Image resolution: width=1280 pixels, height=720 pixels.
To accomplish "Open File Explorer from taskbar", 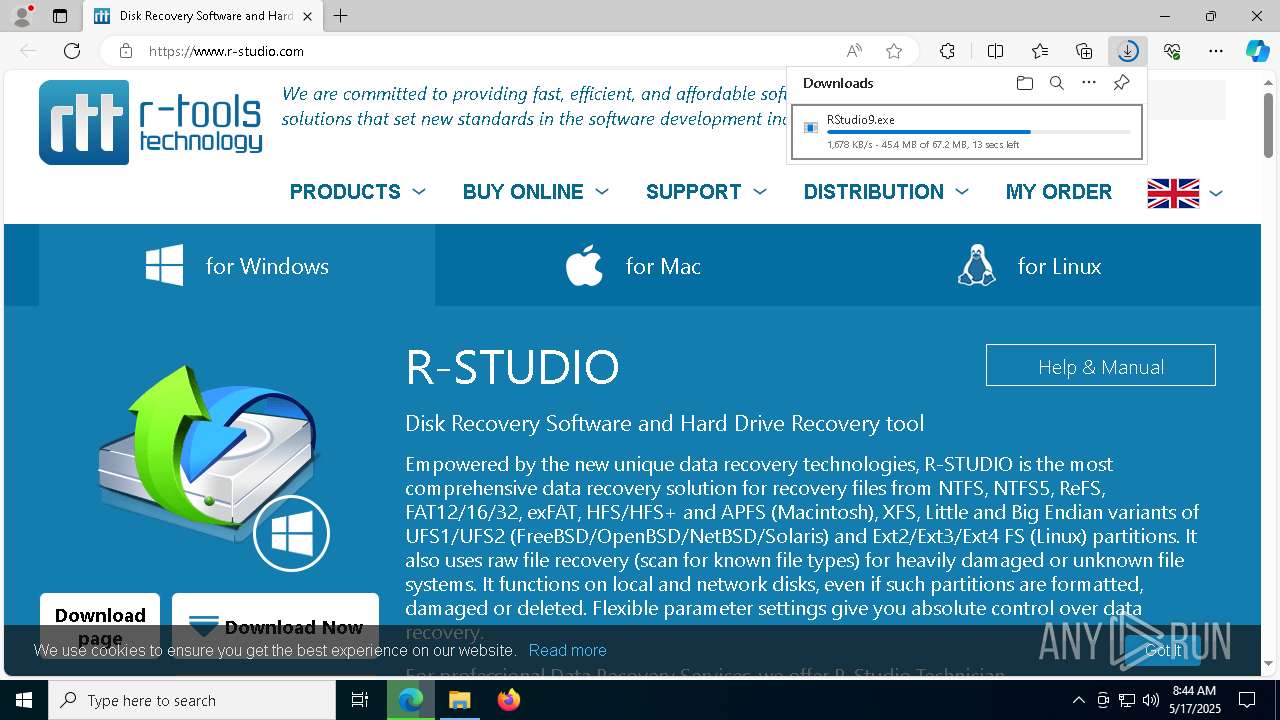I will click(459, 700).
